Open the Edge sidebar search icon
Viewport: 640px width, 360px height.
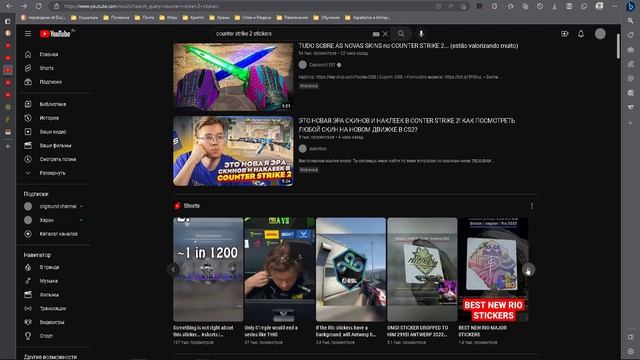[631, 20]
